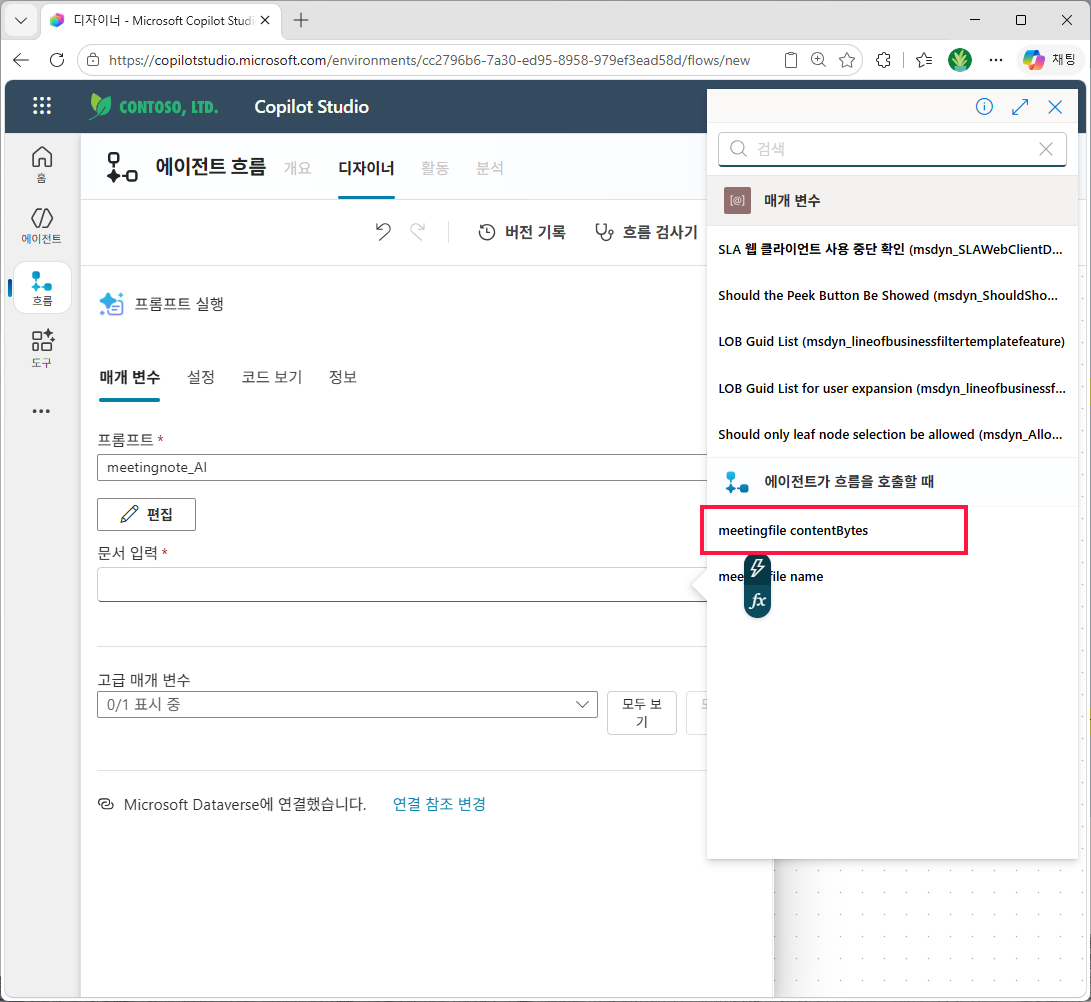
Task: Select the 설정 tab
Action: (x=200, y=377)
